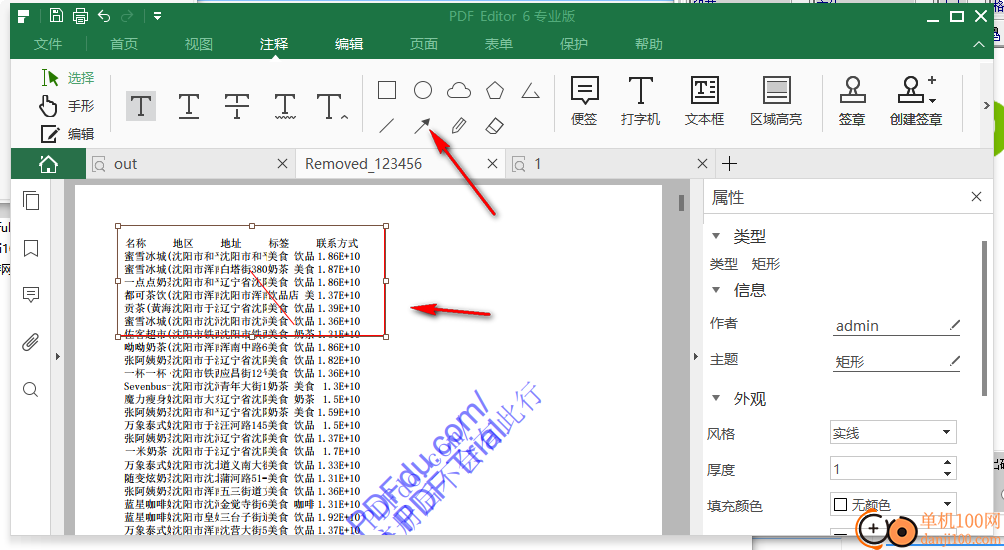Open the 文件 menu
This screenshot has width=1004, height=550.
pos(48,44)
